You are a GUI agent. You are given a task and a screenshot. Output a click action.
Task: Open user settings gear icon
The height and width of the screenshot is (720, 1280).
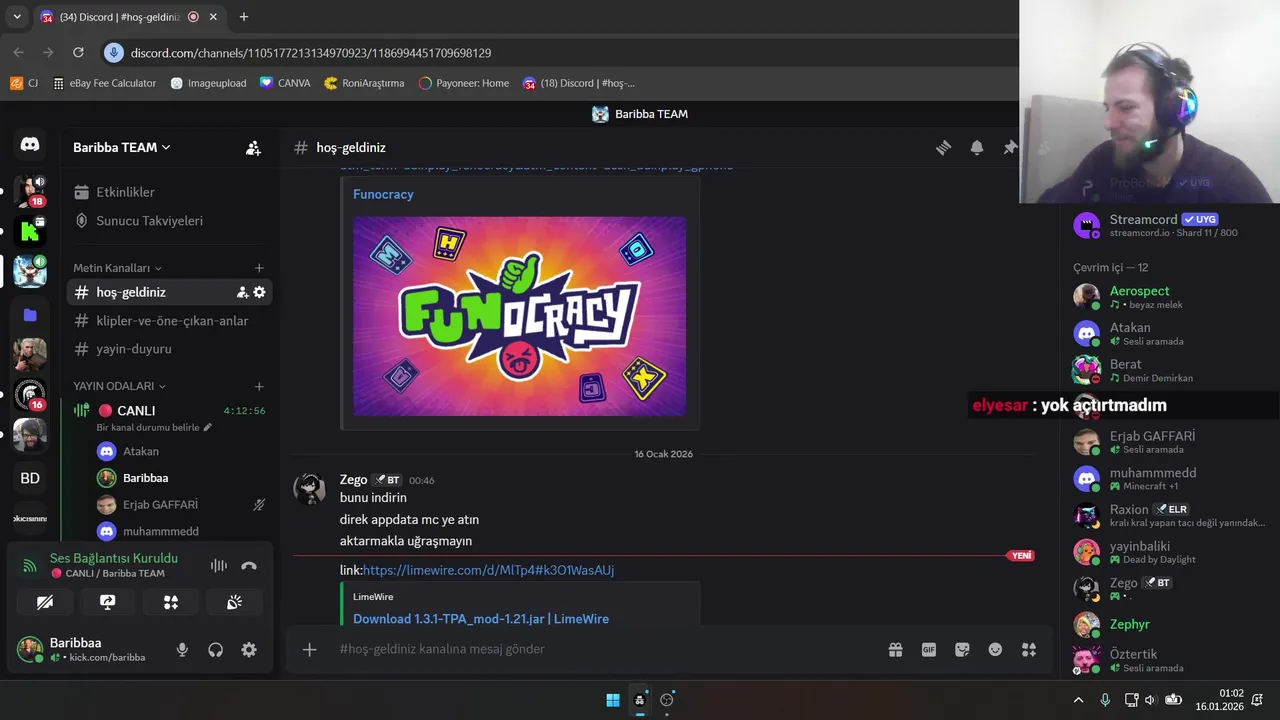tap(249, 650)
